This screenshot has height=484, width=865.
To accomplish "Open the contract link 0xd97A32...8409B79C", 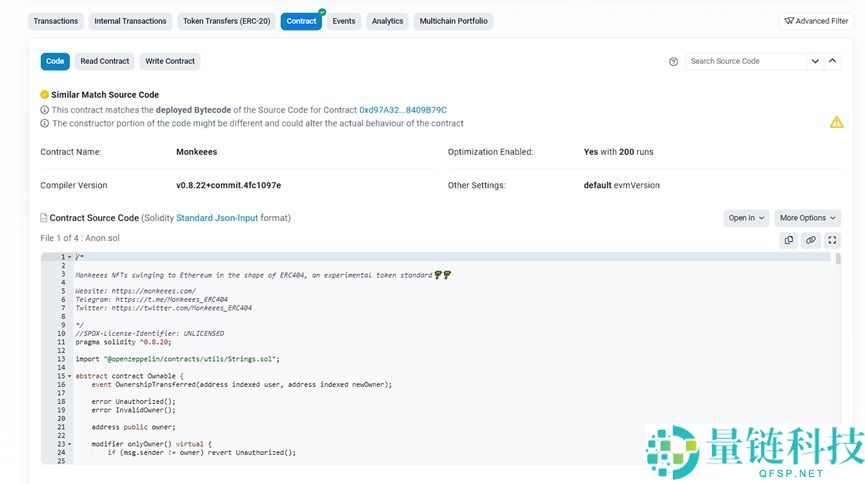I will tap(402, 110).
